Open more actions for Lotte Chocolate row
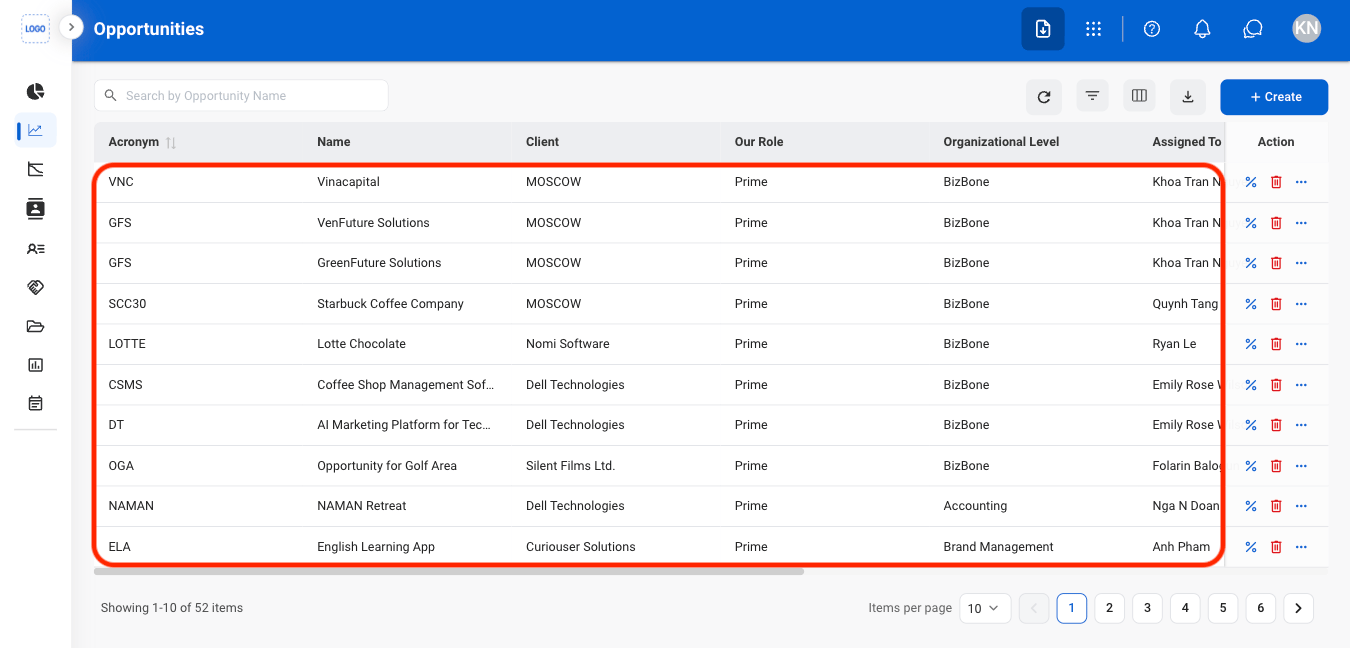1350x648 pixels. [1301, 344]
